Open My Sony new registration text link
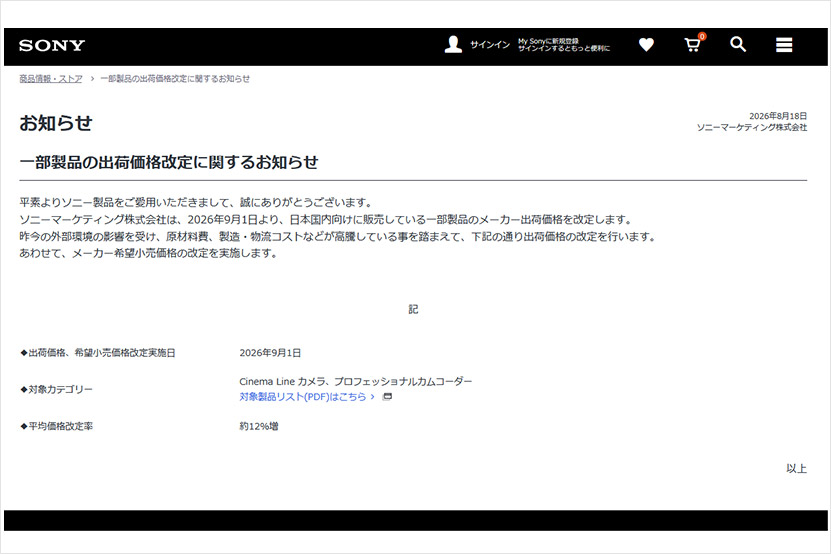831x554 pixels. [564, 45]
